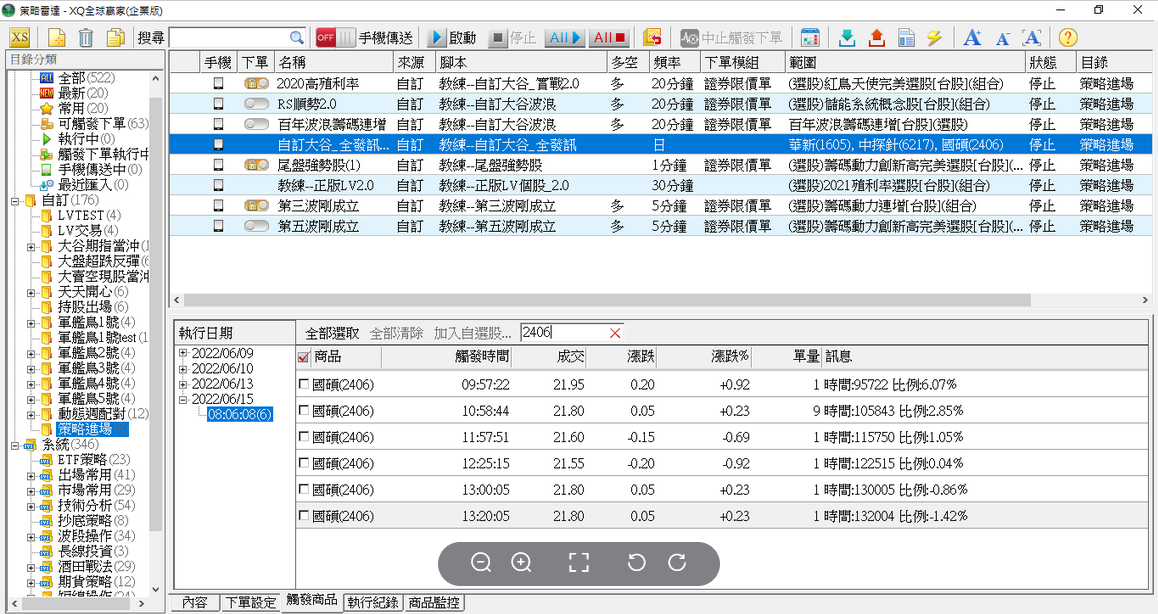1158x614 pixels.
Task: Collapse the 2022/06/15 execution date node
Action: click(x=183, y=399)
